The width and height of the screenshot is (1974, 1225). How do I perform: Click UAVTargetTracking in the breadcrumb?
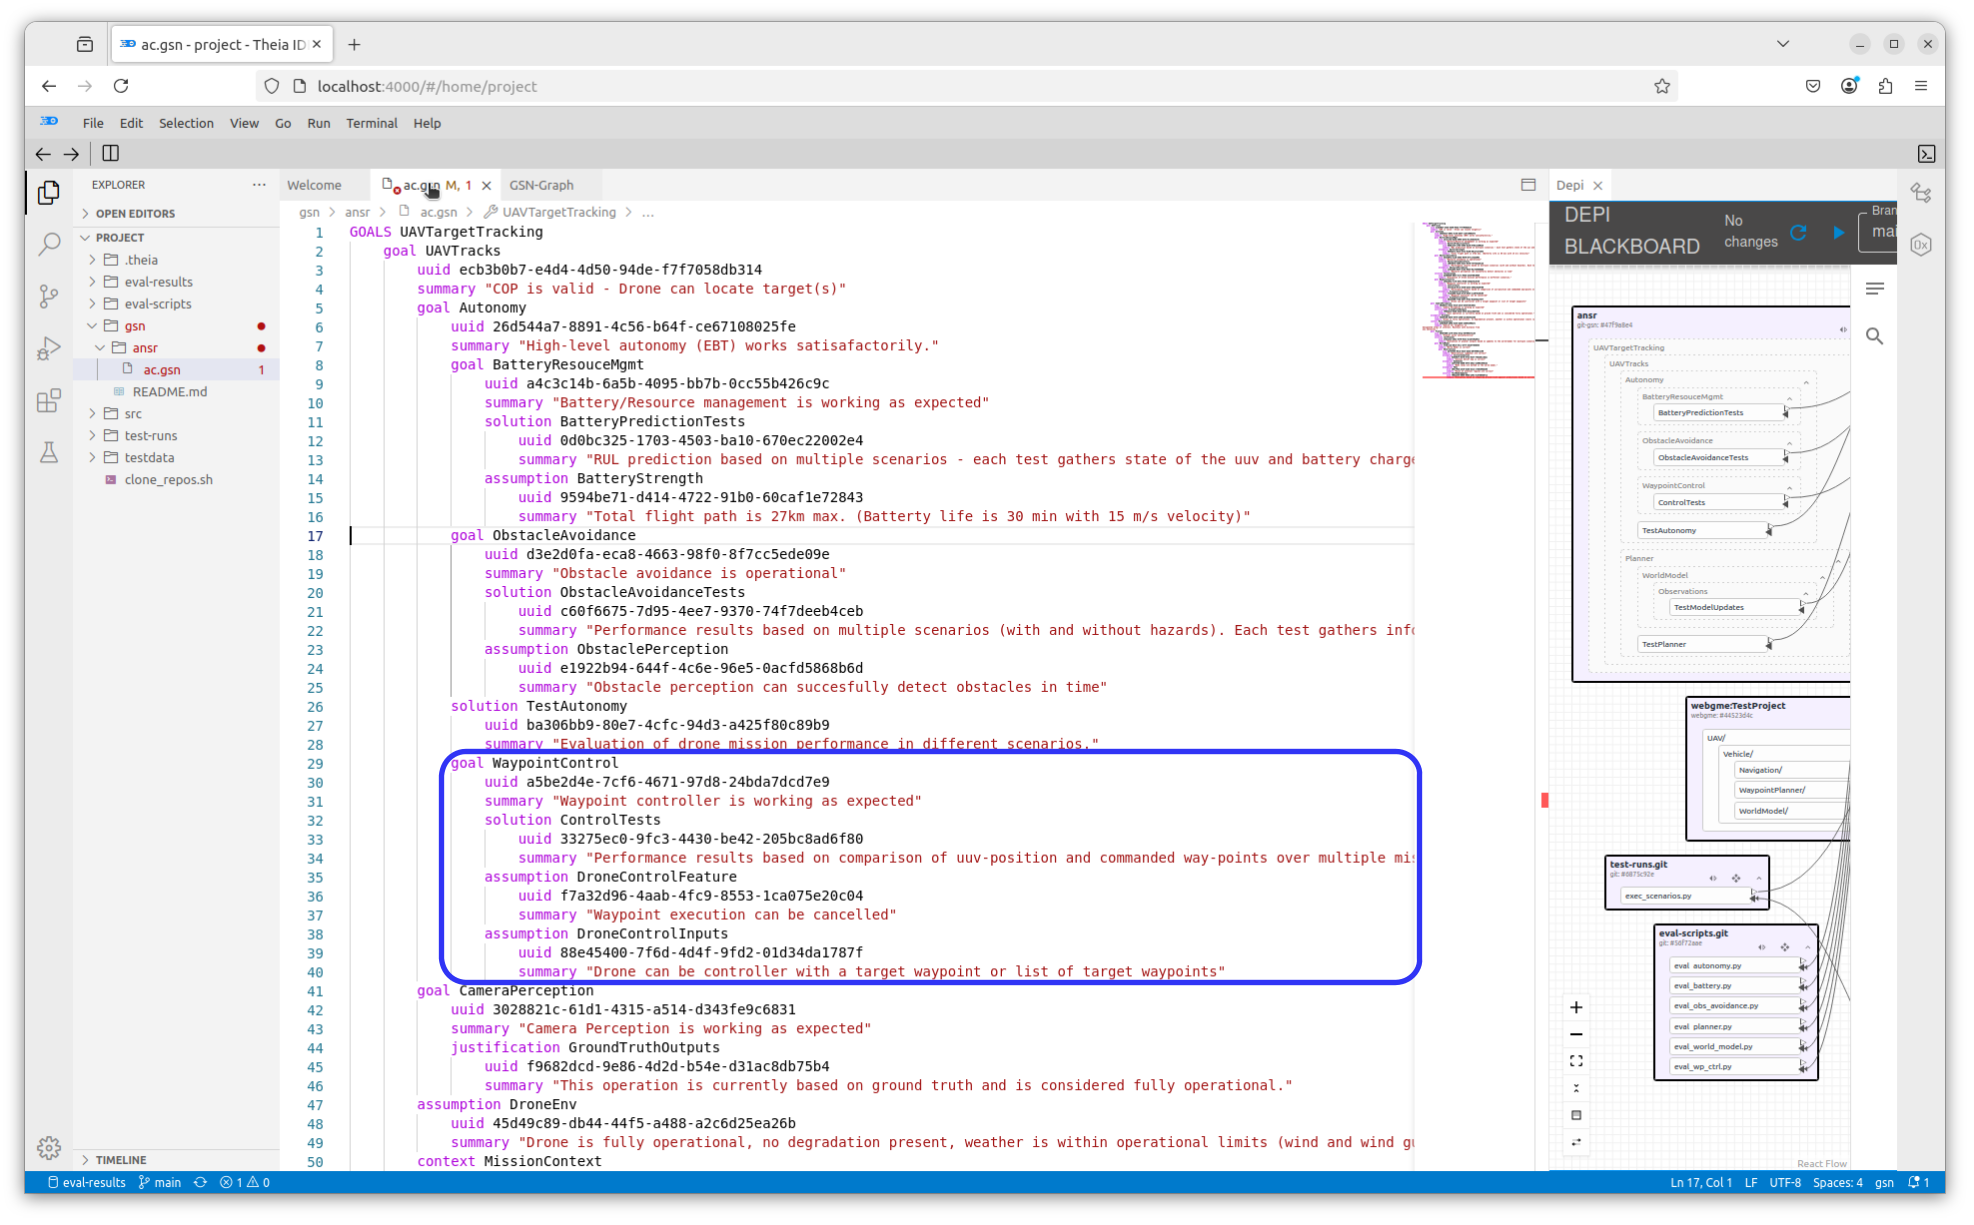coord(559,212)
